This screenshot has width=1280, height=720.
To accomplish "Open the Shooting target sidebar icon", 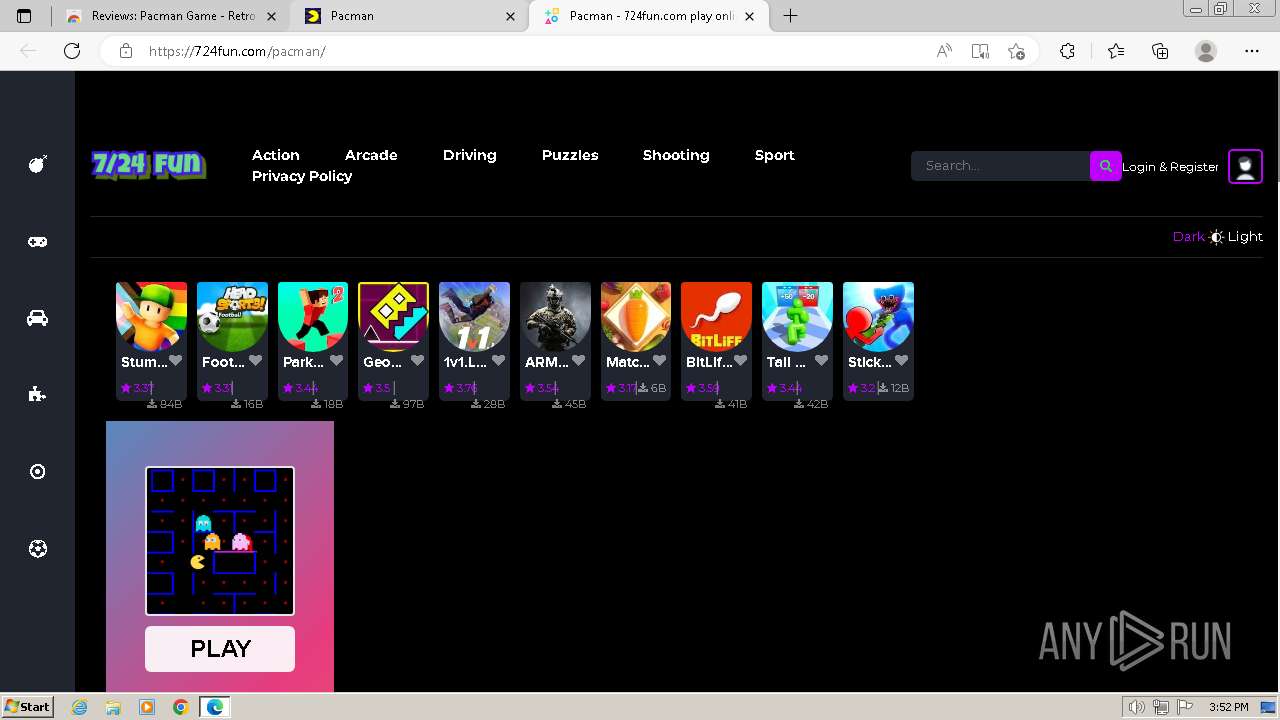I will (38, 471).
